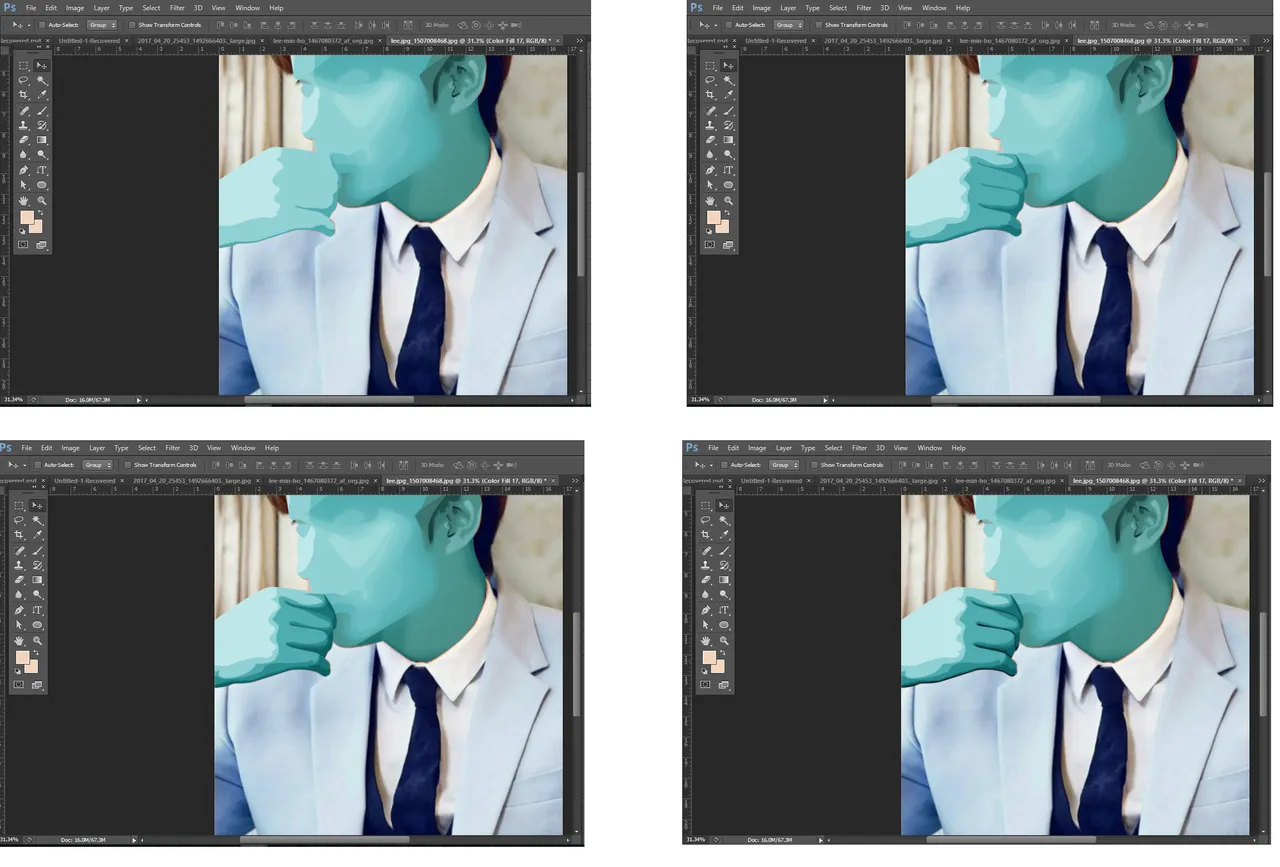1280x867 pixels.
Task: Select the Rectangular Marquee tool in top-left window
Action: 24,65
